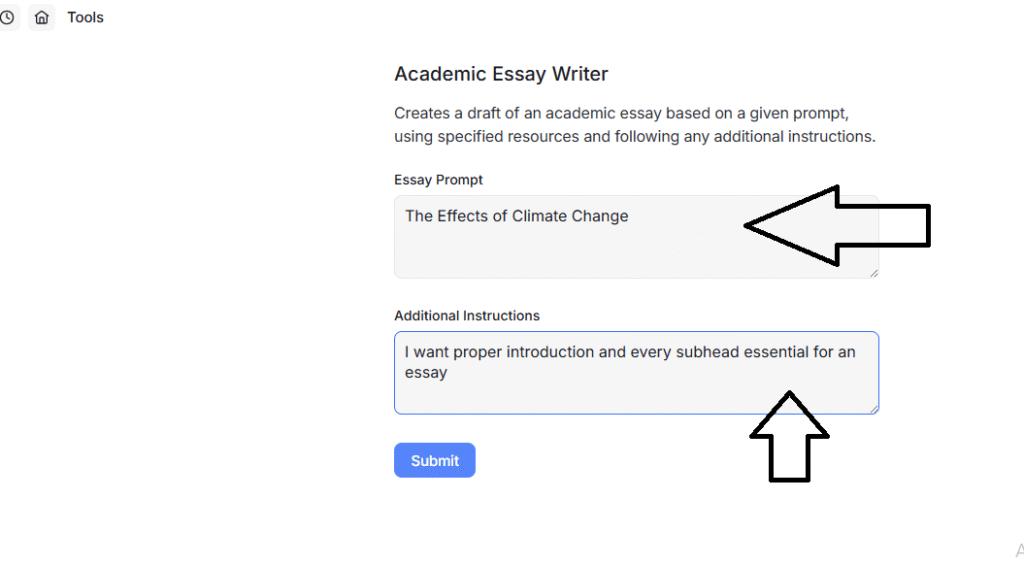The height and width of the screenshot is (566, 1024).
Task: Grab the Essay Prompt resize handle
Action: (x=874, y=273)
